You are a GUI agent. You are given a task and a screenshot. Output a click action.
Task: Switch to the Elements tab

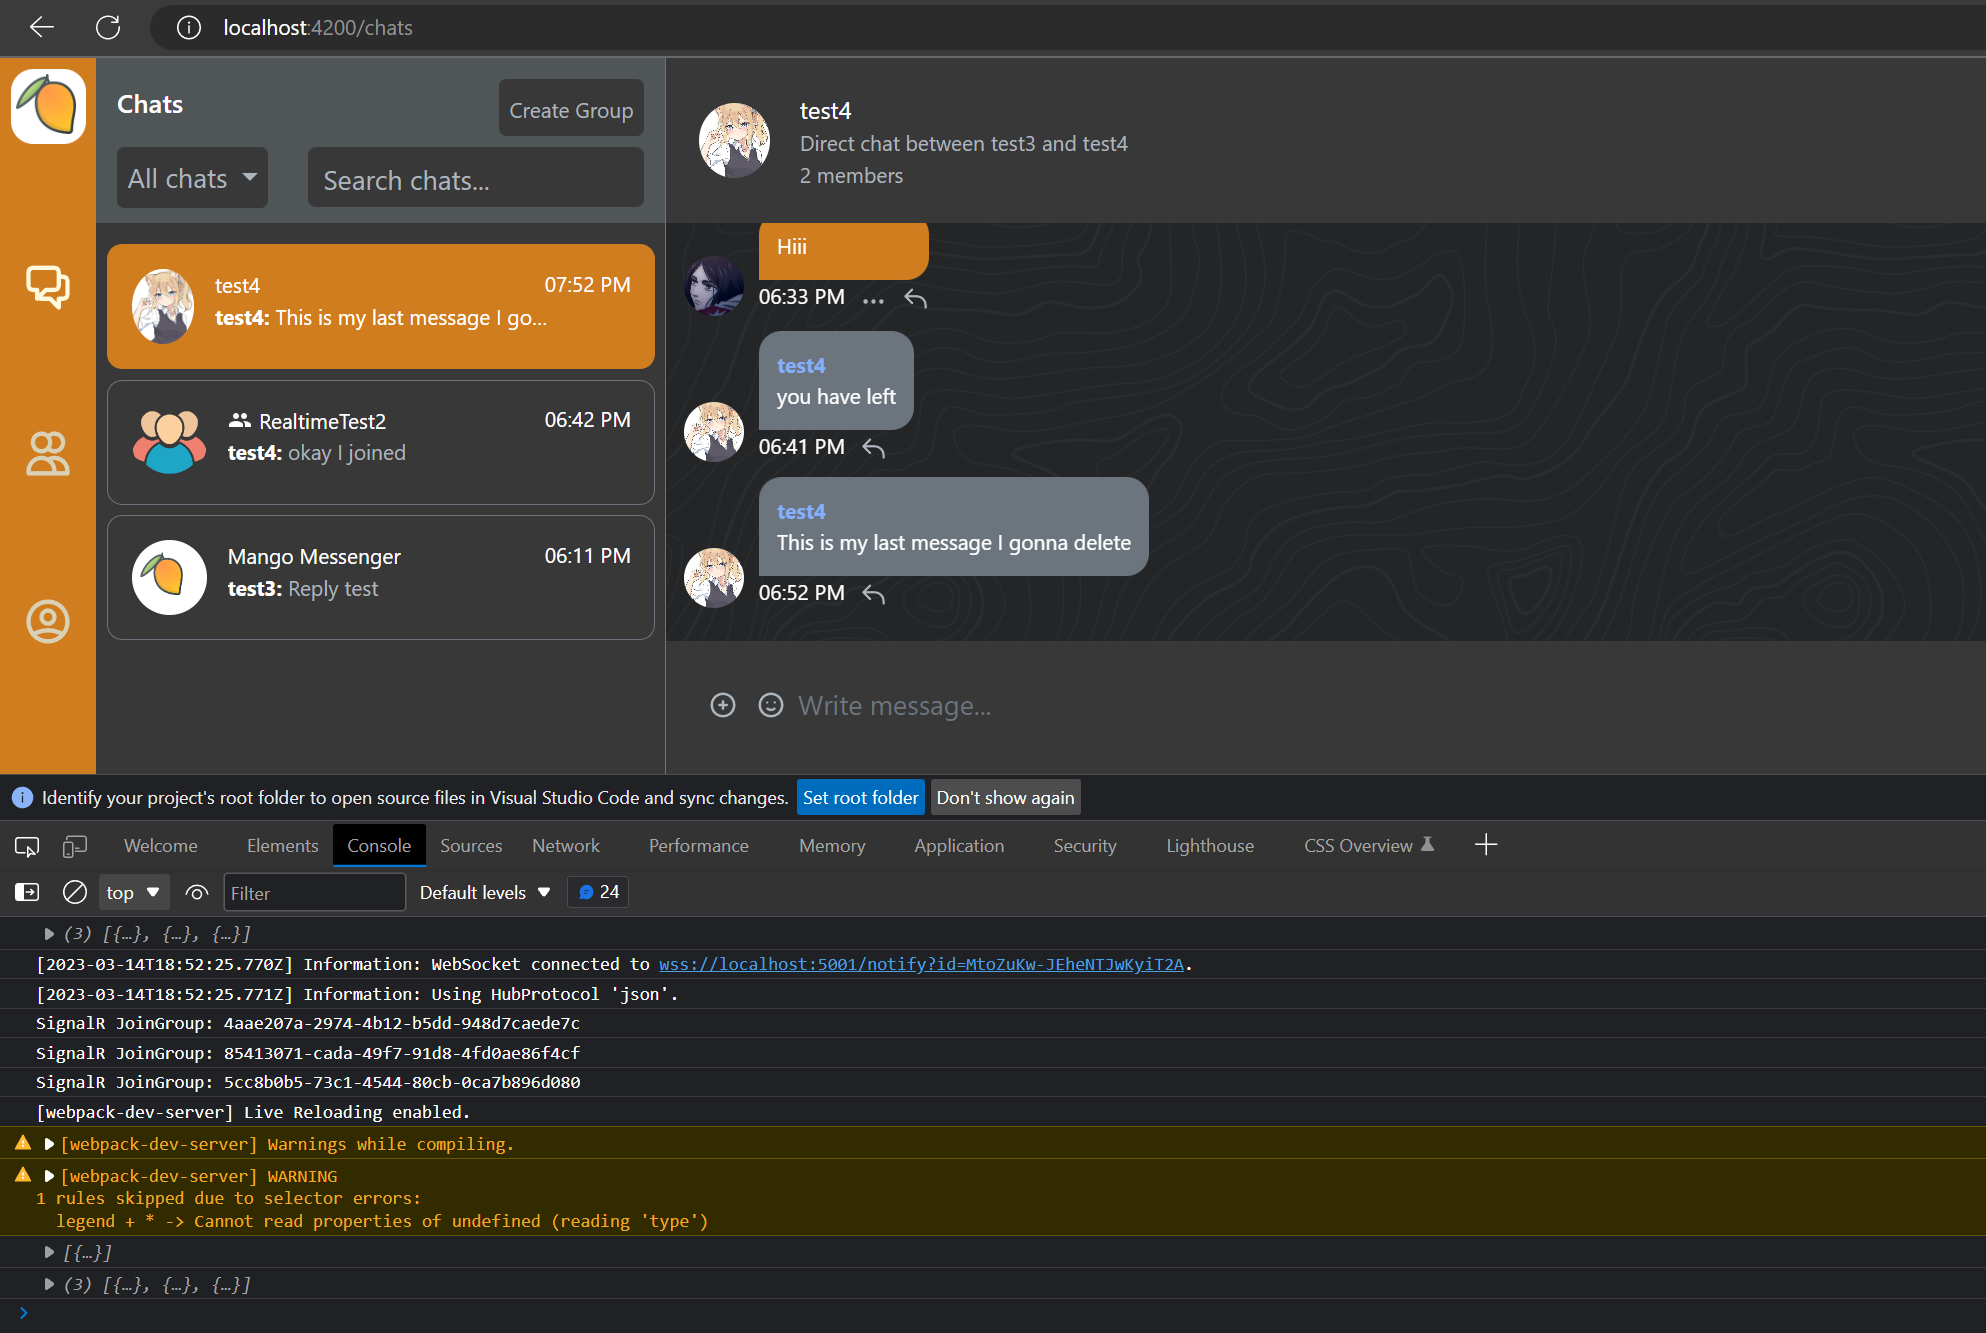(282, 846)
